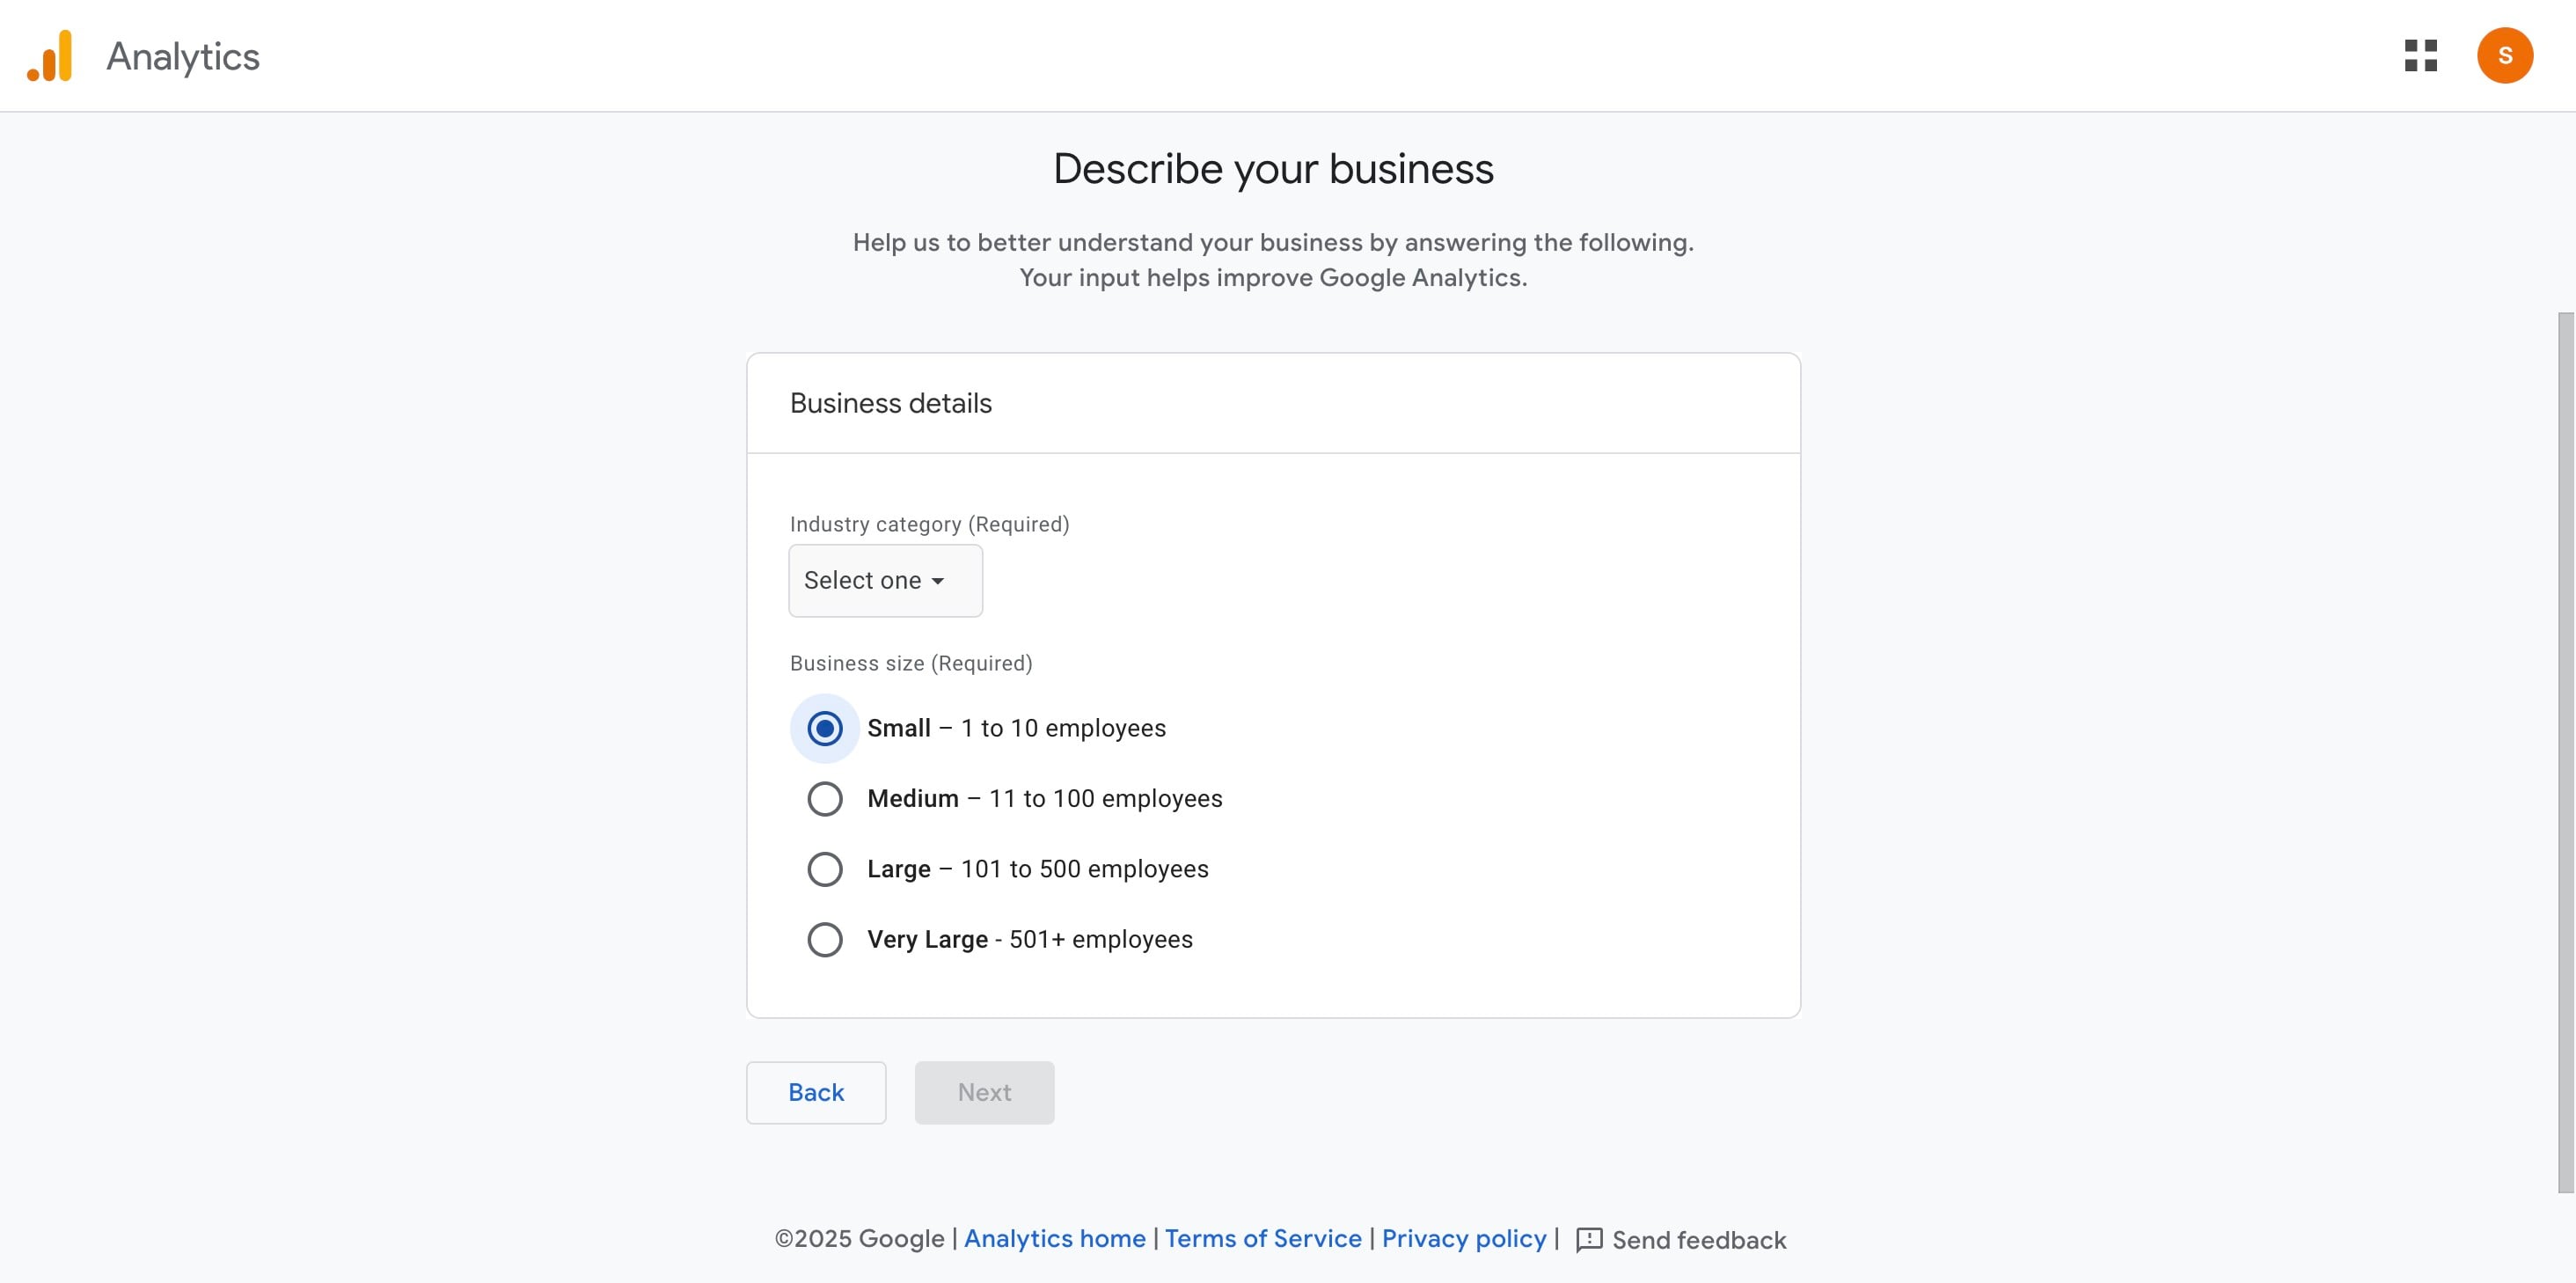Open the account avatar menu

[2505, 56]
